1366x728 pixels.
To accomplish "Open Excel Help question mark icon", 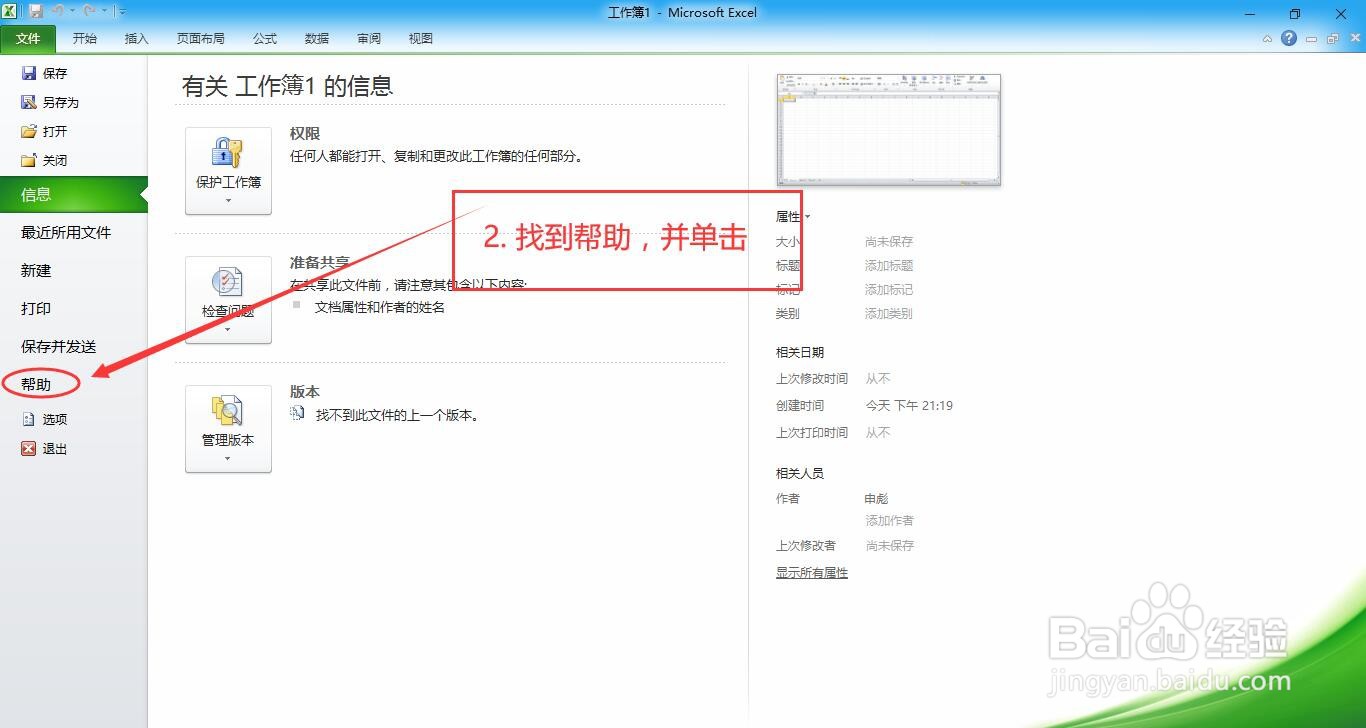I will (1289, 38).
